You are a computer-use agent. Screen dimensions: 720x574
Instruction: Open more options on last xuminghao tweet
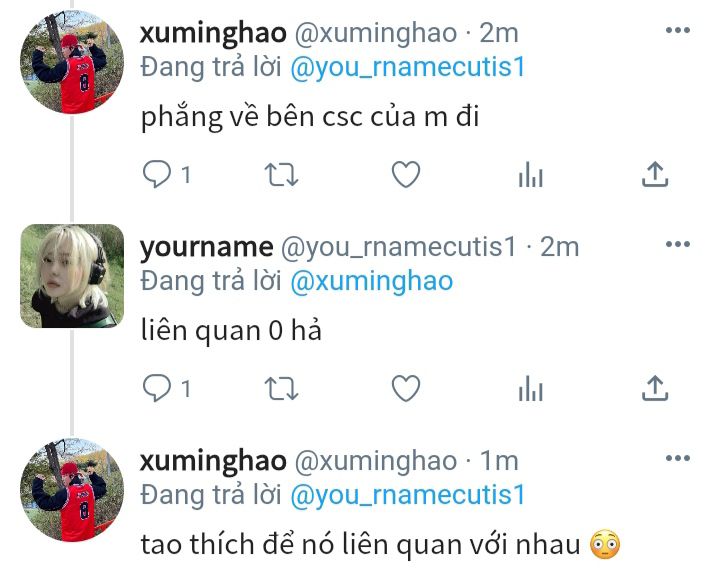pos(678,458)
